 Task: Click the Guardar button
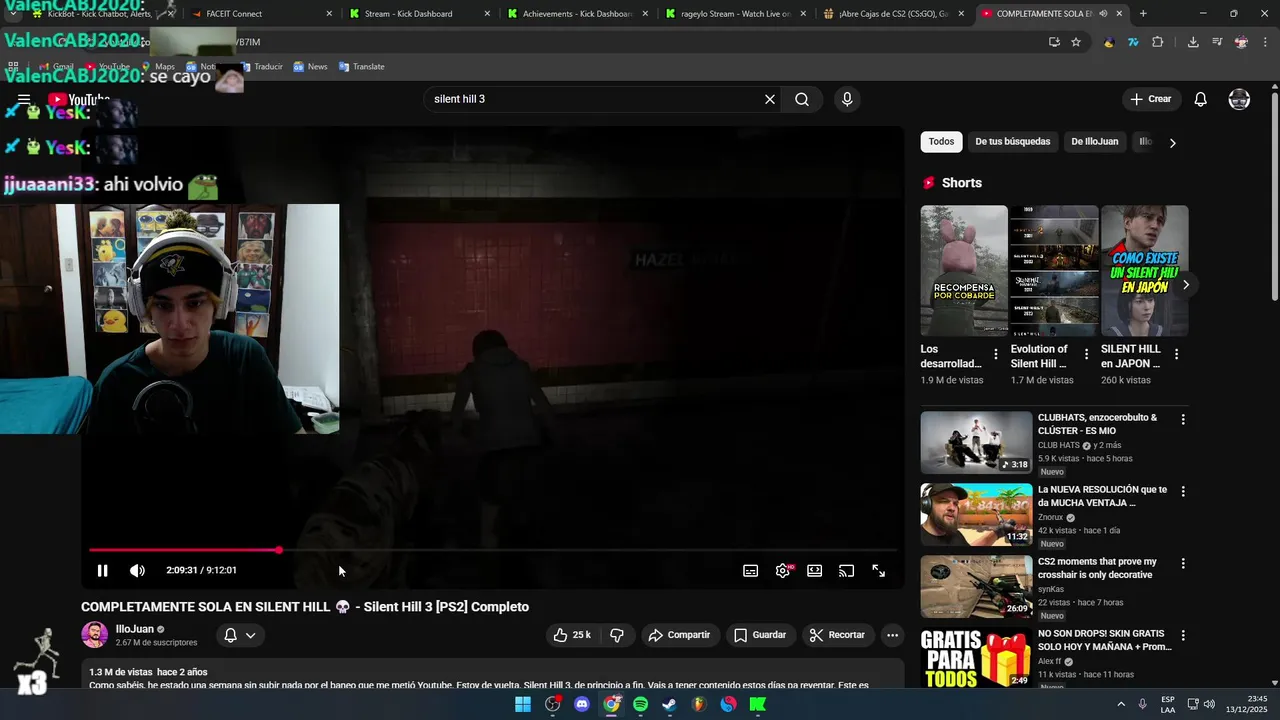click(x=760, y=635)
